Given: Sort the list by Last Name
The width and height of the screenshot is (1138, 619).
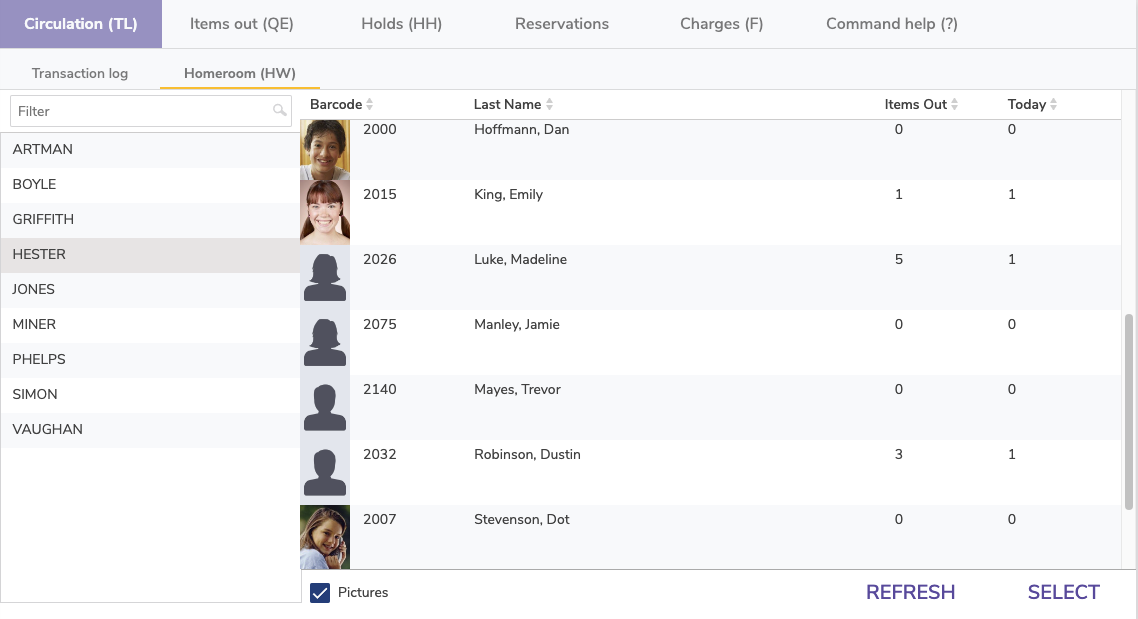Looking at the screenshot, I should click(514, 105).
